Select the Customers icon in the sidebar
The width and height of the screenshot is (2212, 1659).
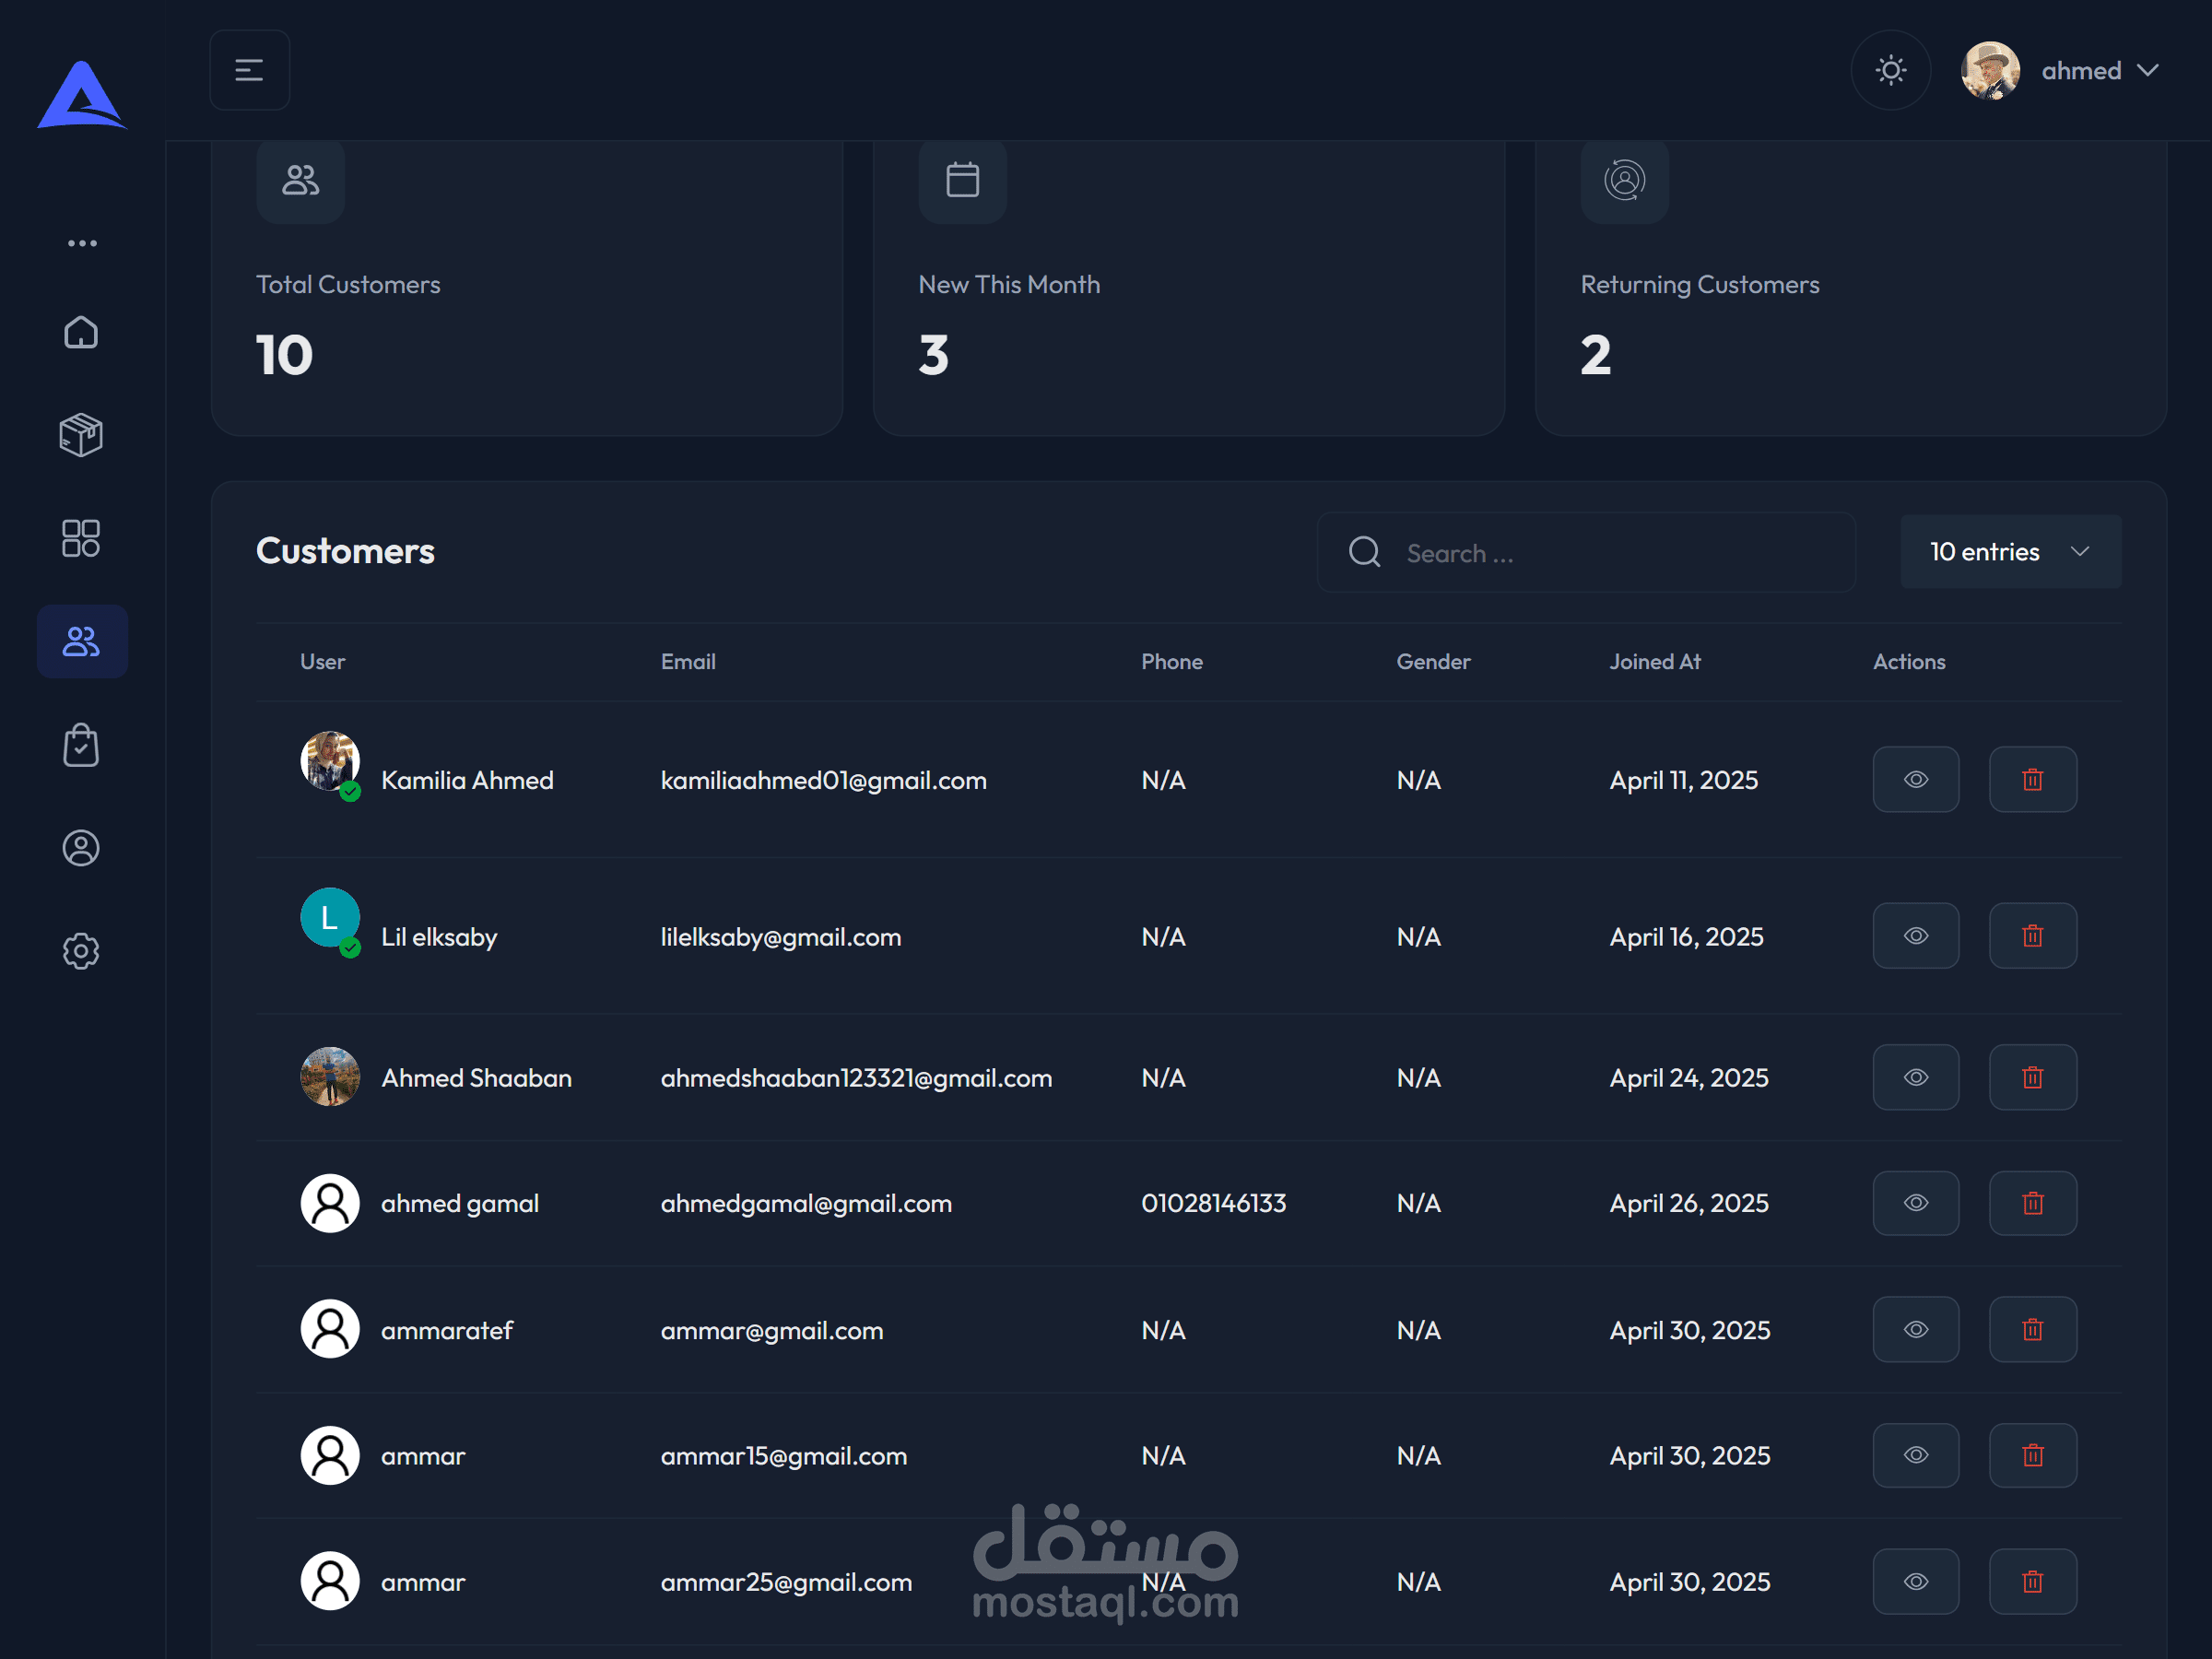(81, 641)
